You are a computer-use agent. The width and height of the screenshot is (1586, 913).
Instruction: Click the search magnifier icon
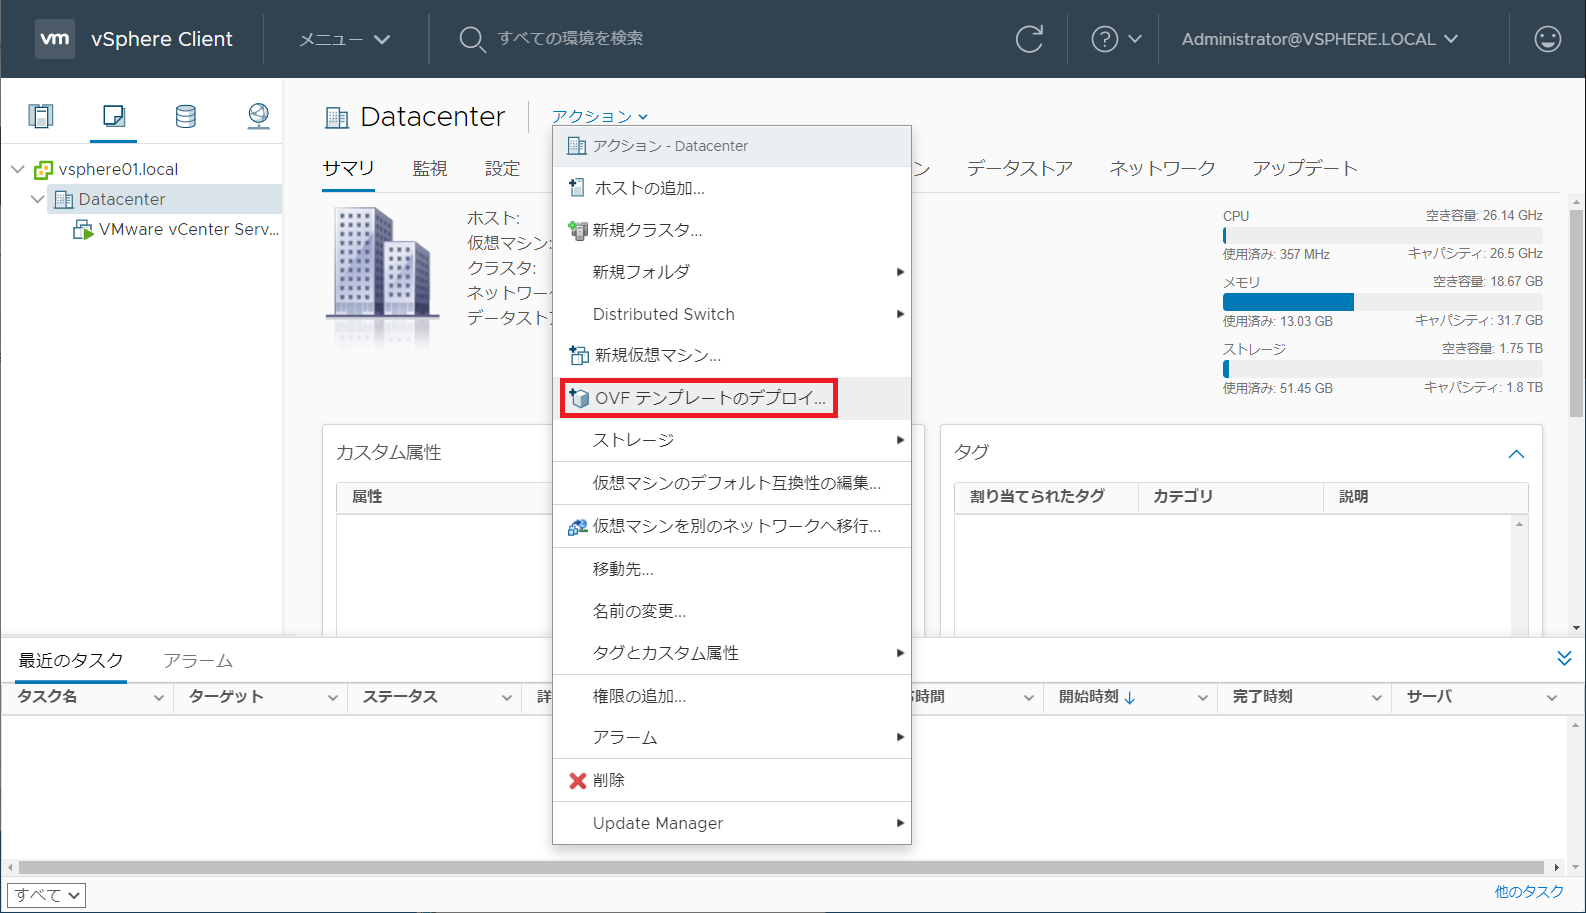[x=471, y=39]
